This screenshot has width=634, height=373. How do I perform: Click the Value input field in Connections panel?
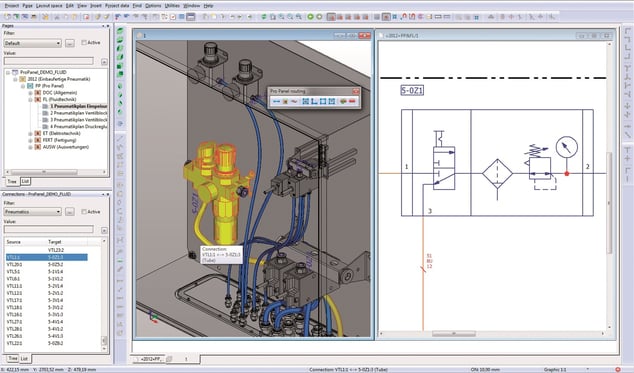pos(49,230)
